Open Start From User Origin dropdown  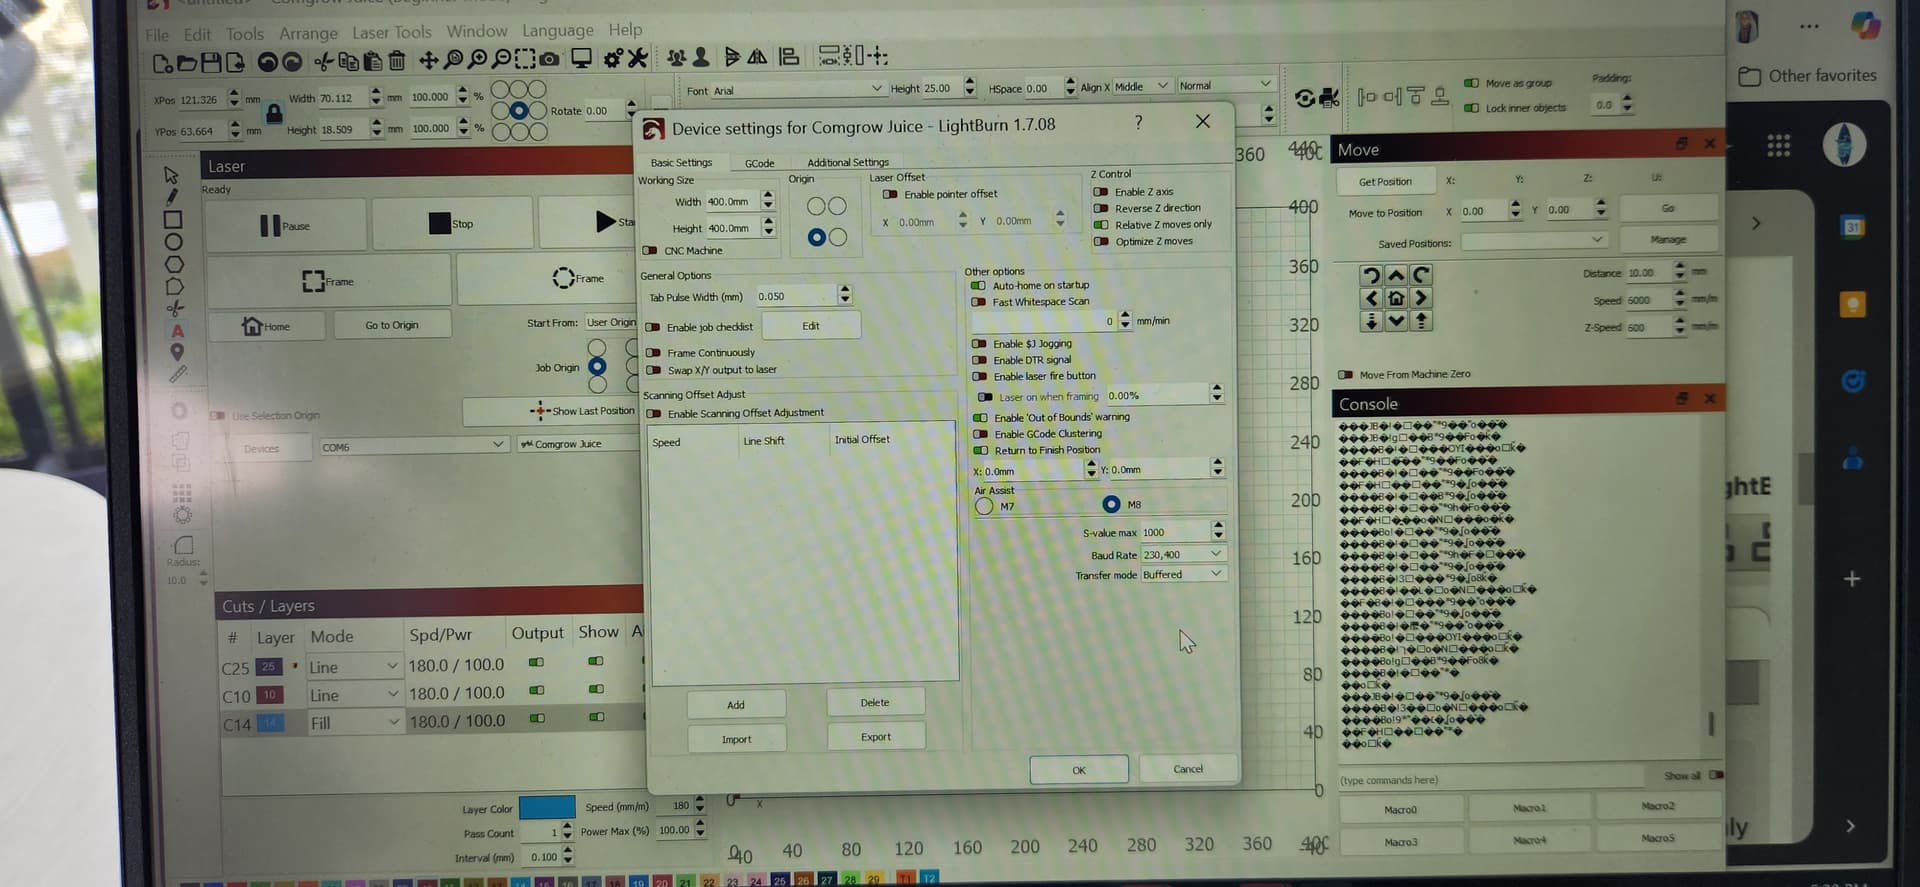point(611,322)
